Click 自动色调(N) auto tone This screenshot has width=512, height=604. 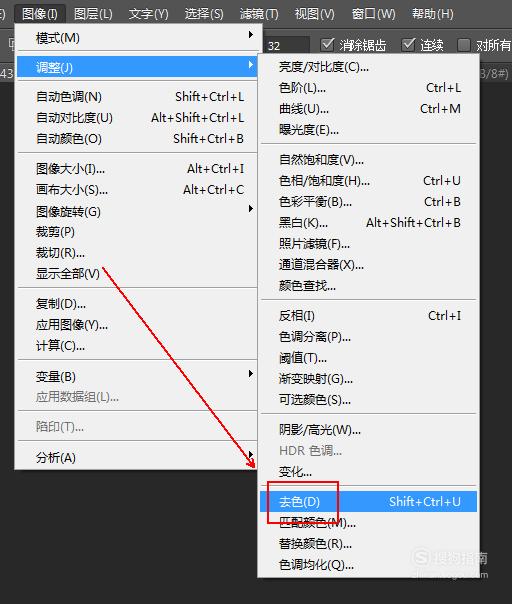click(x=137, y=96)
